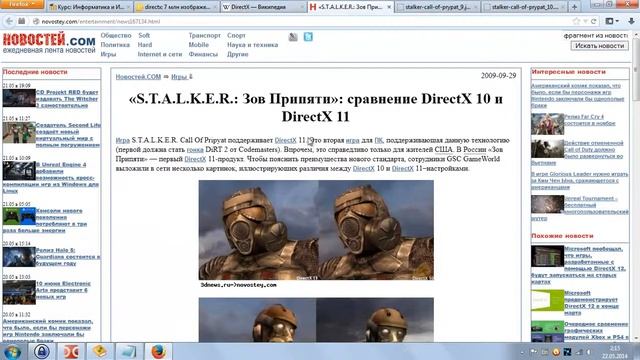The height and width of the screenshot is (360, 640).
Task: Click the Firefox taskbar icon
Action: tap(158, 351)
